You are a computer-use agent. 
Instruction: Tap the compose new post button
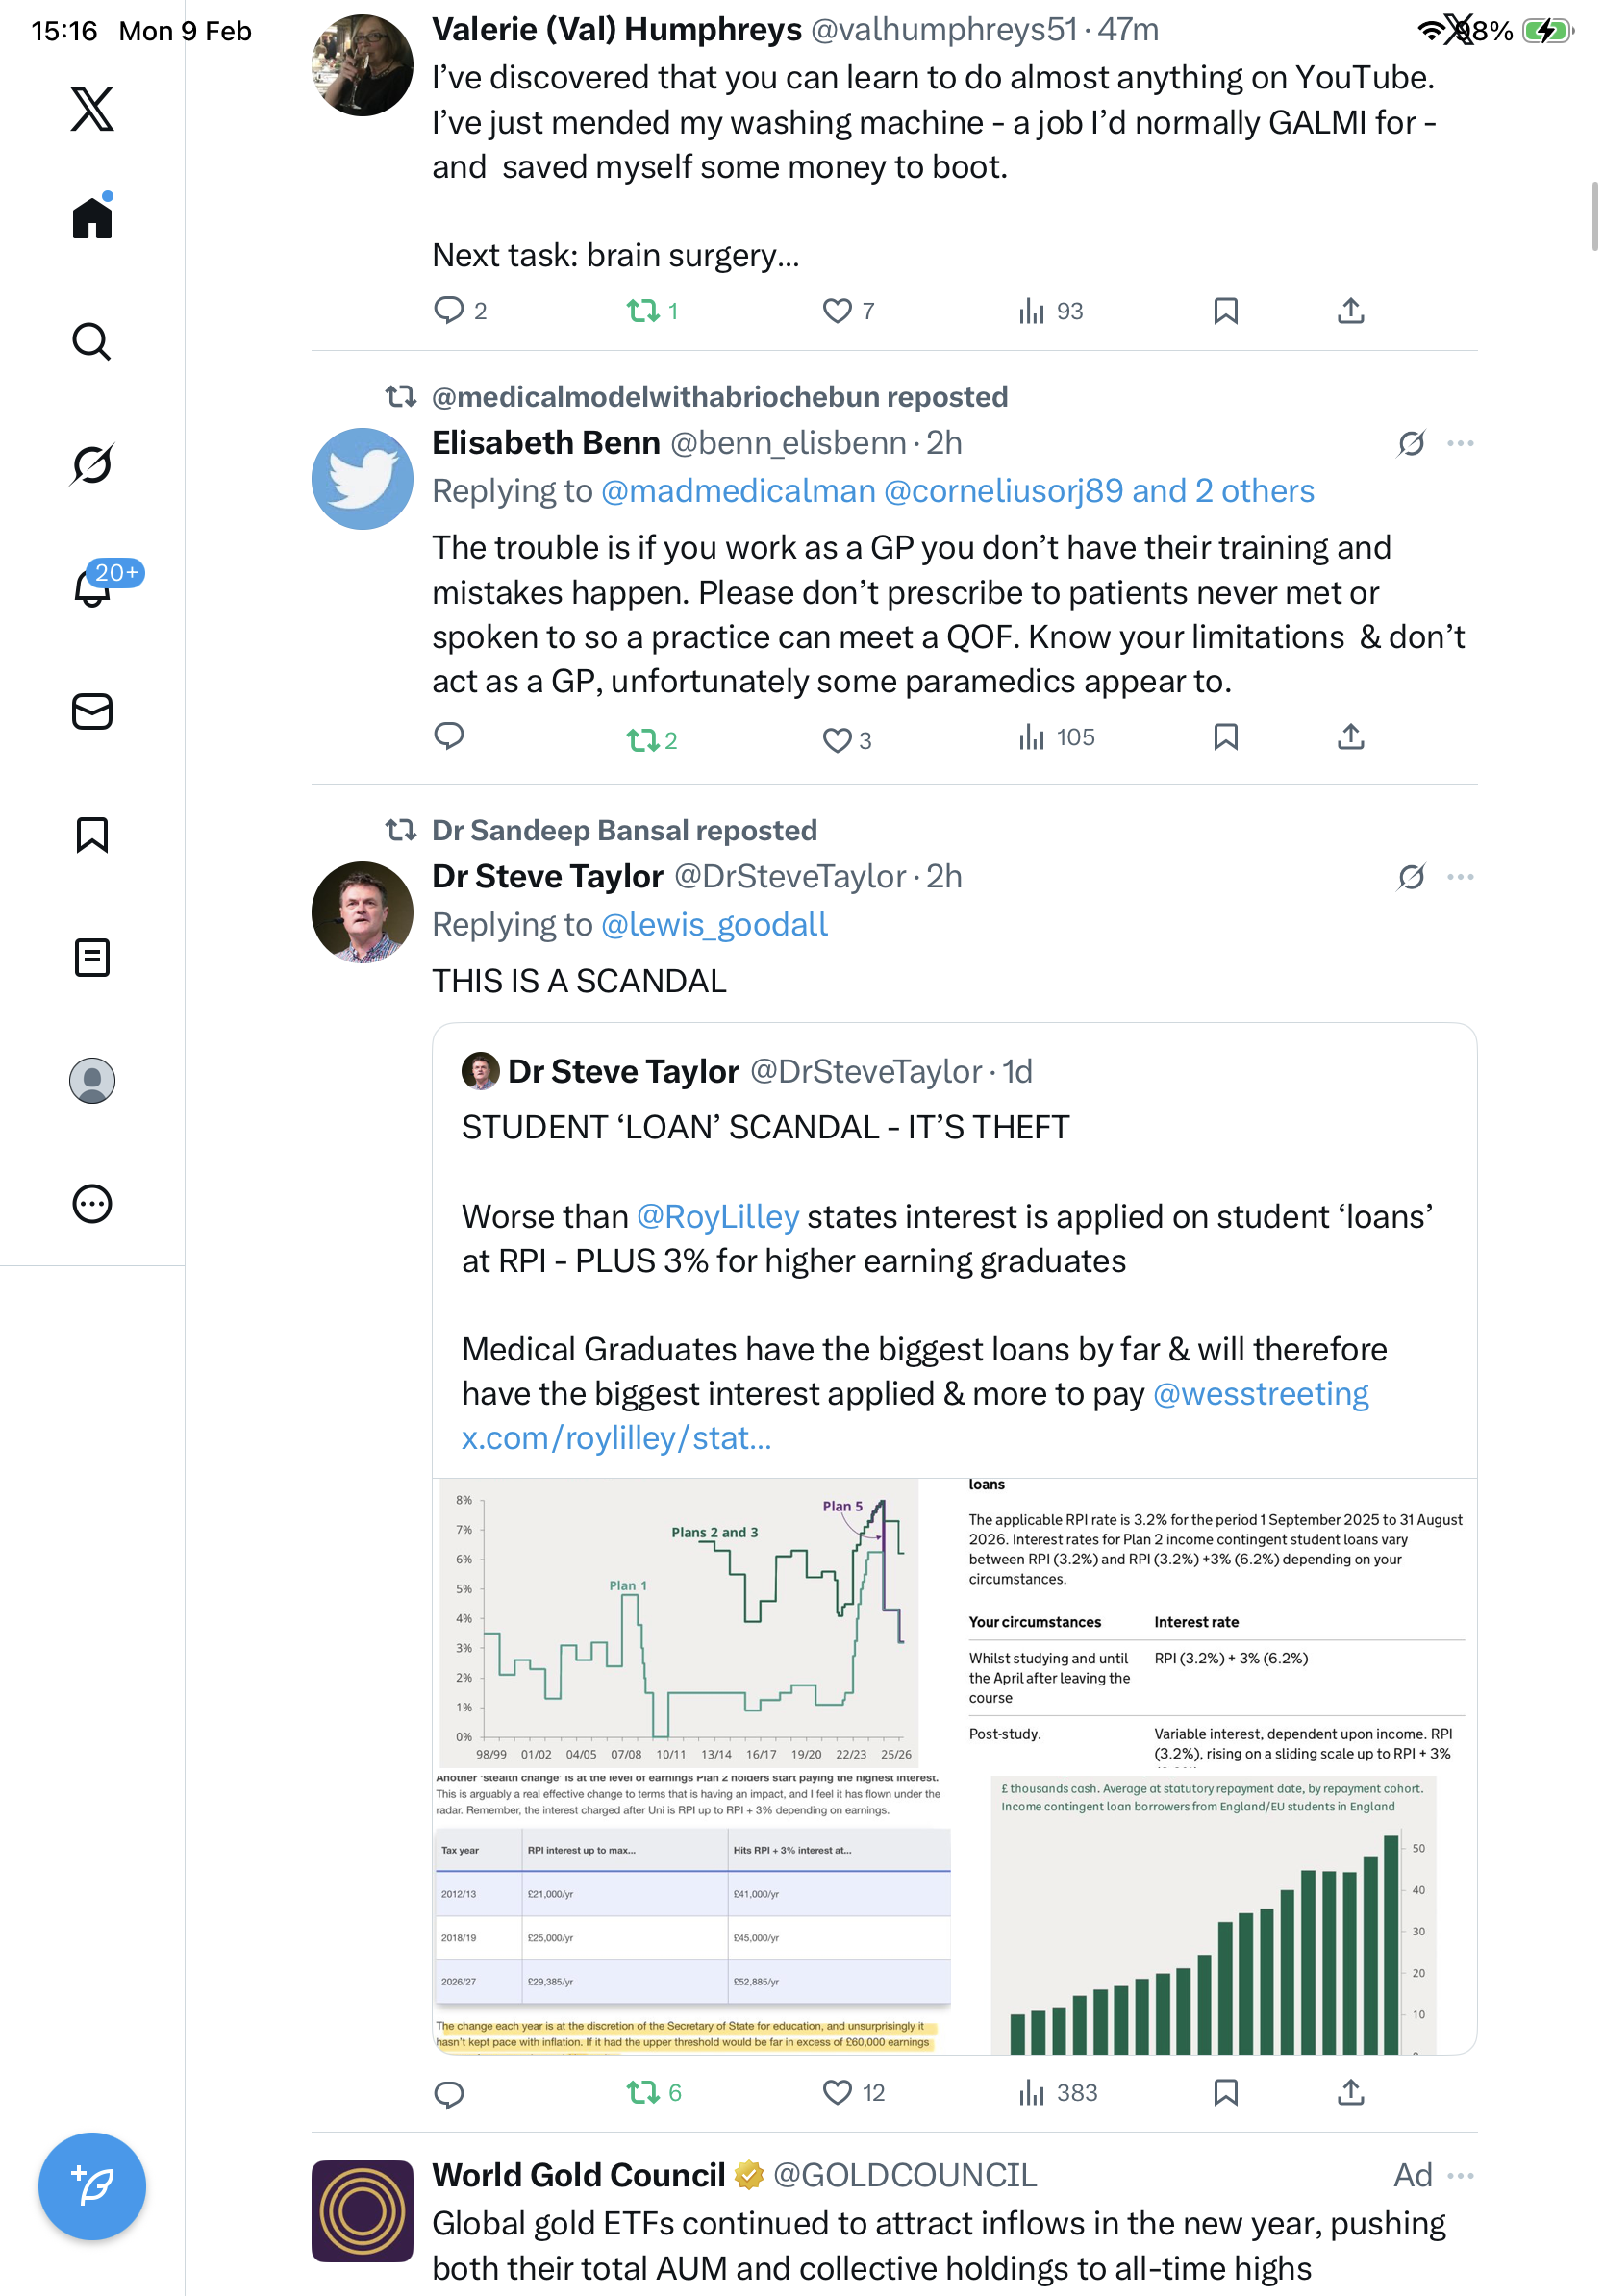pos(92,2185)
